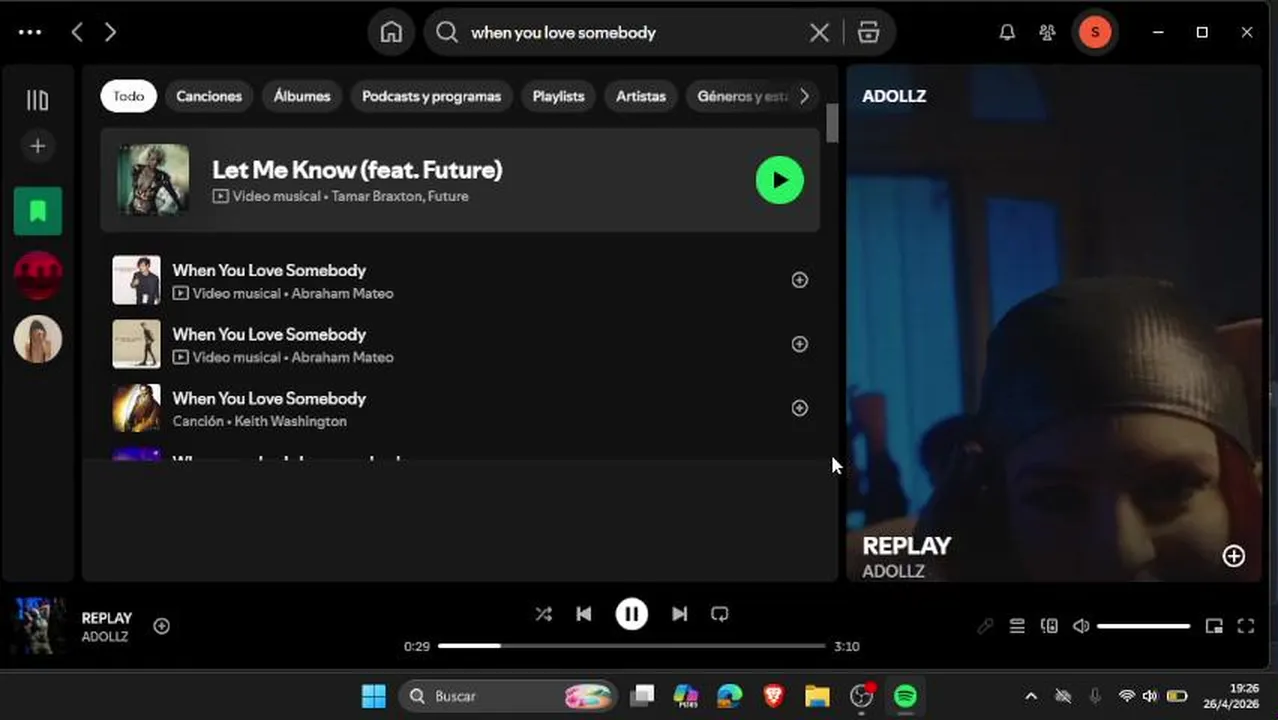Set volume on the volume slider
The height and width of the screenshot is (720, 1278).
click(1144, 626)
